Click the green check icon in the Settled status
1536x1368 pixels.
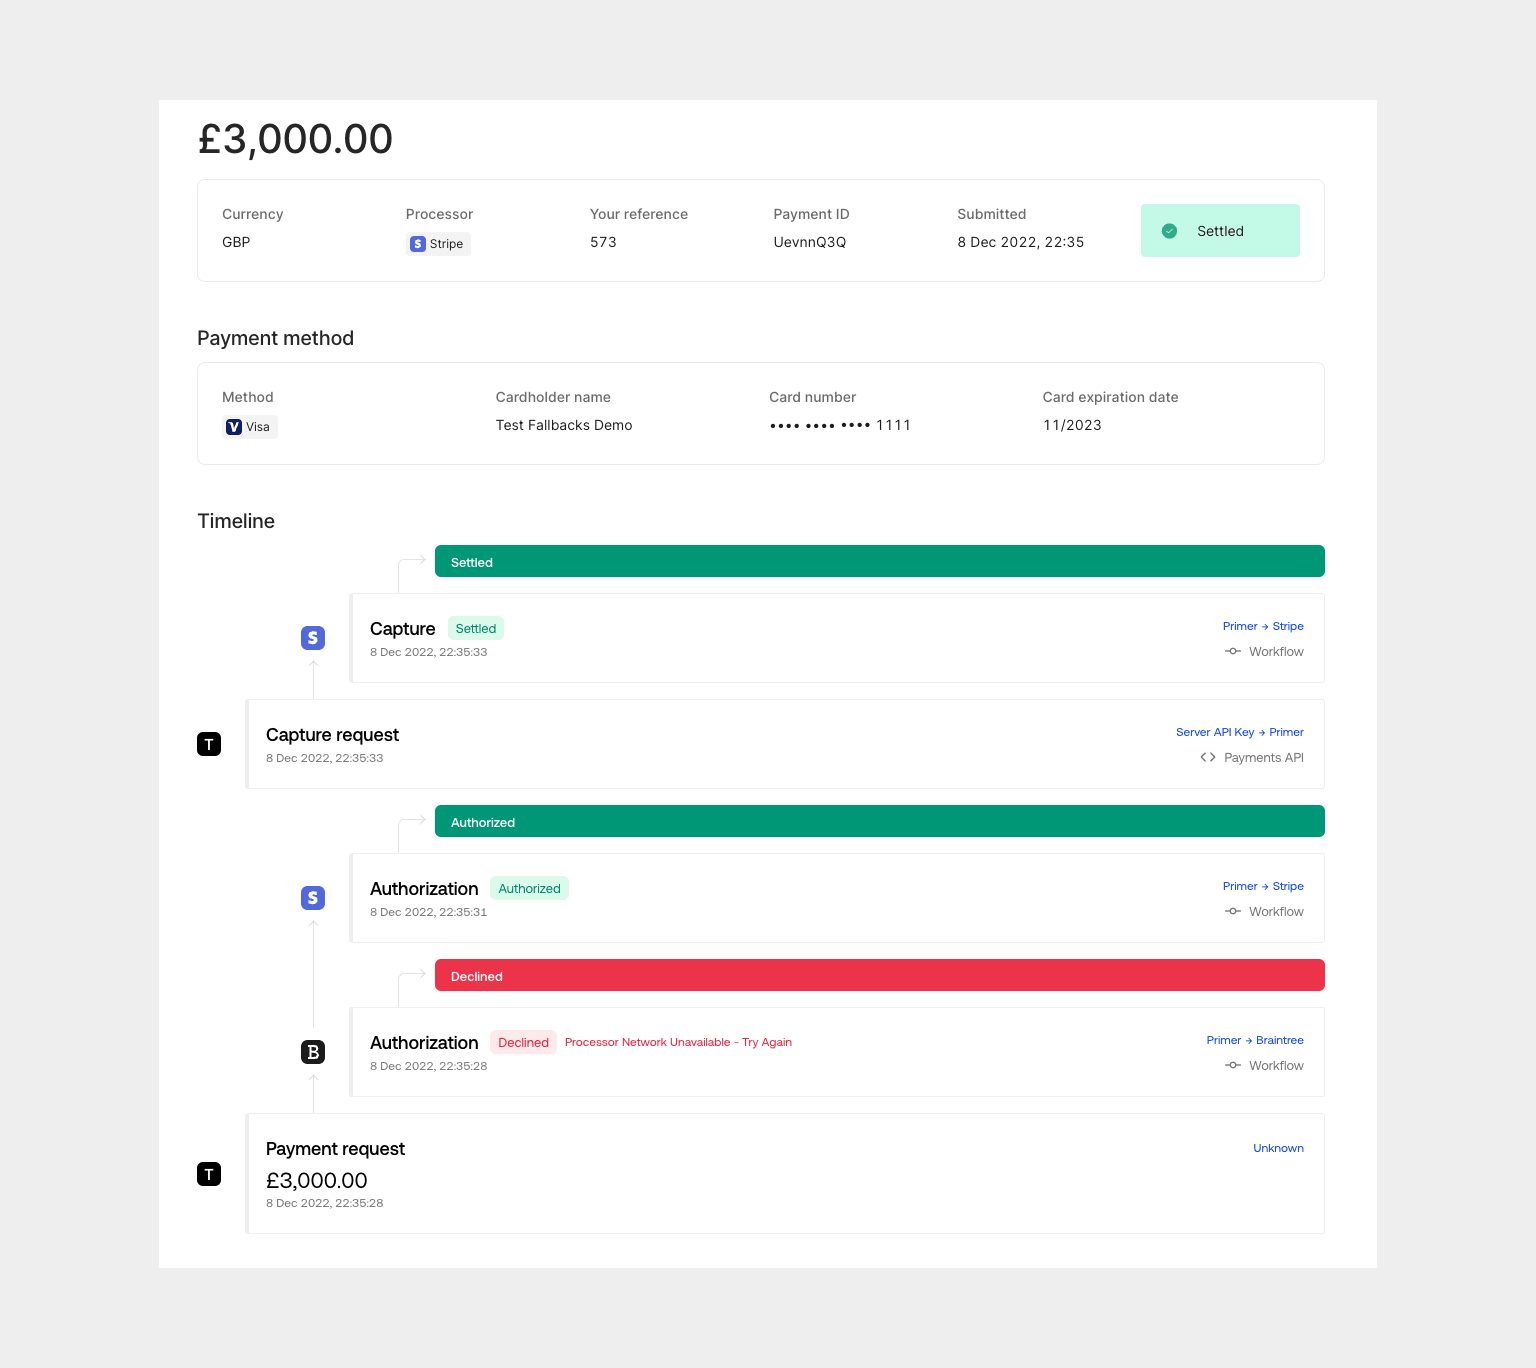(1169, 231)
